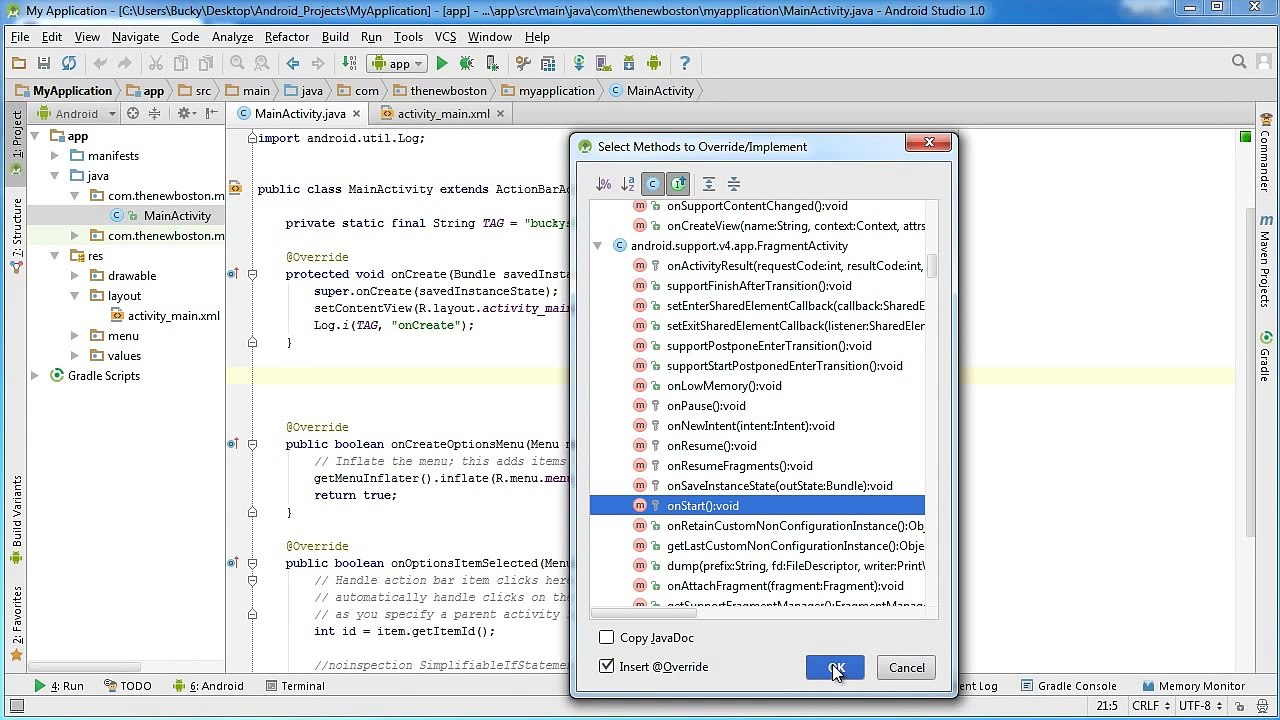This screenshot has width=1280, height=720.
Task: Click the AVD Manager icon
Action: 604,63
